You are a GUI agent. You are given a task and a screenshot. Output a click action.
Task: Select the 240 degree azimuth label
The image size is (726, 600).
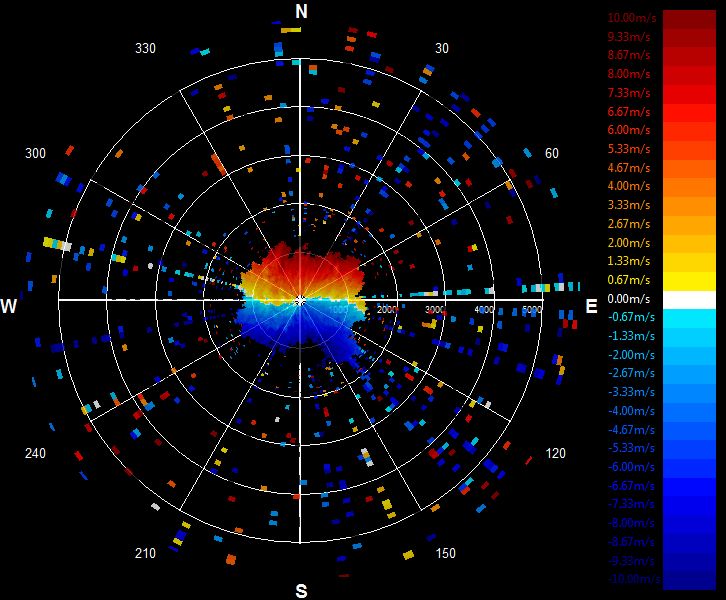click(35, 453)
